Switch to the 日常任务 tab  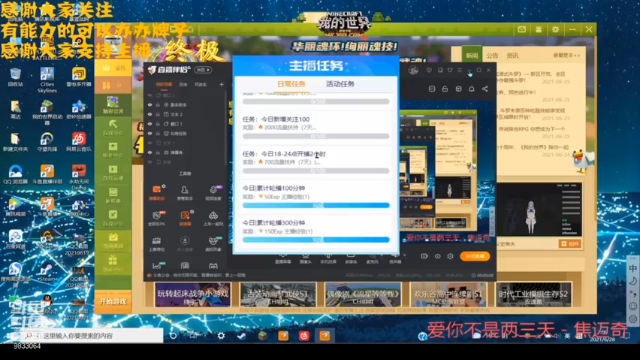(291, 84)
